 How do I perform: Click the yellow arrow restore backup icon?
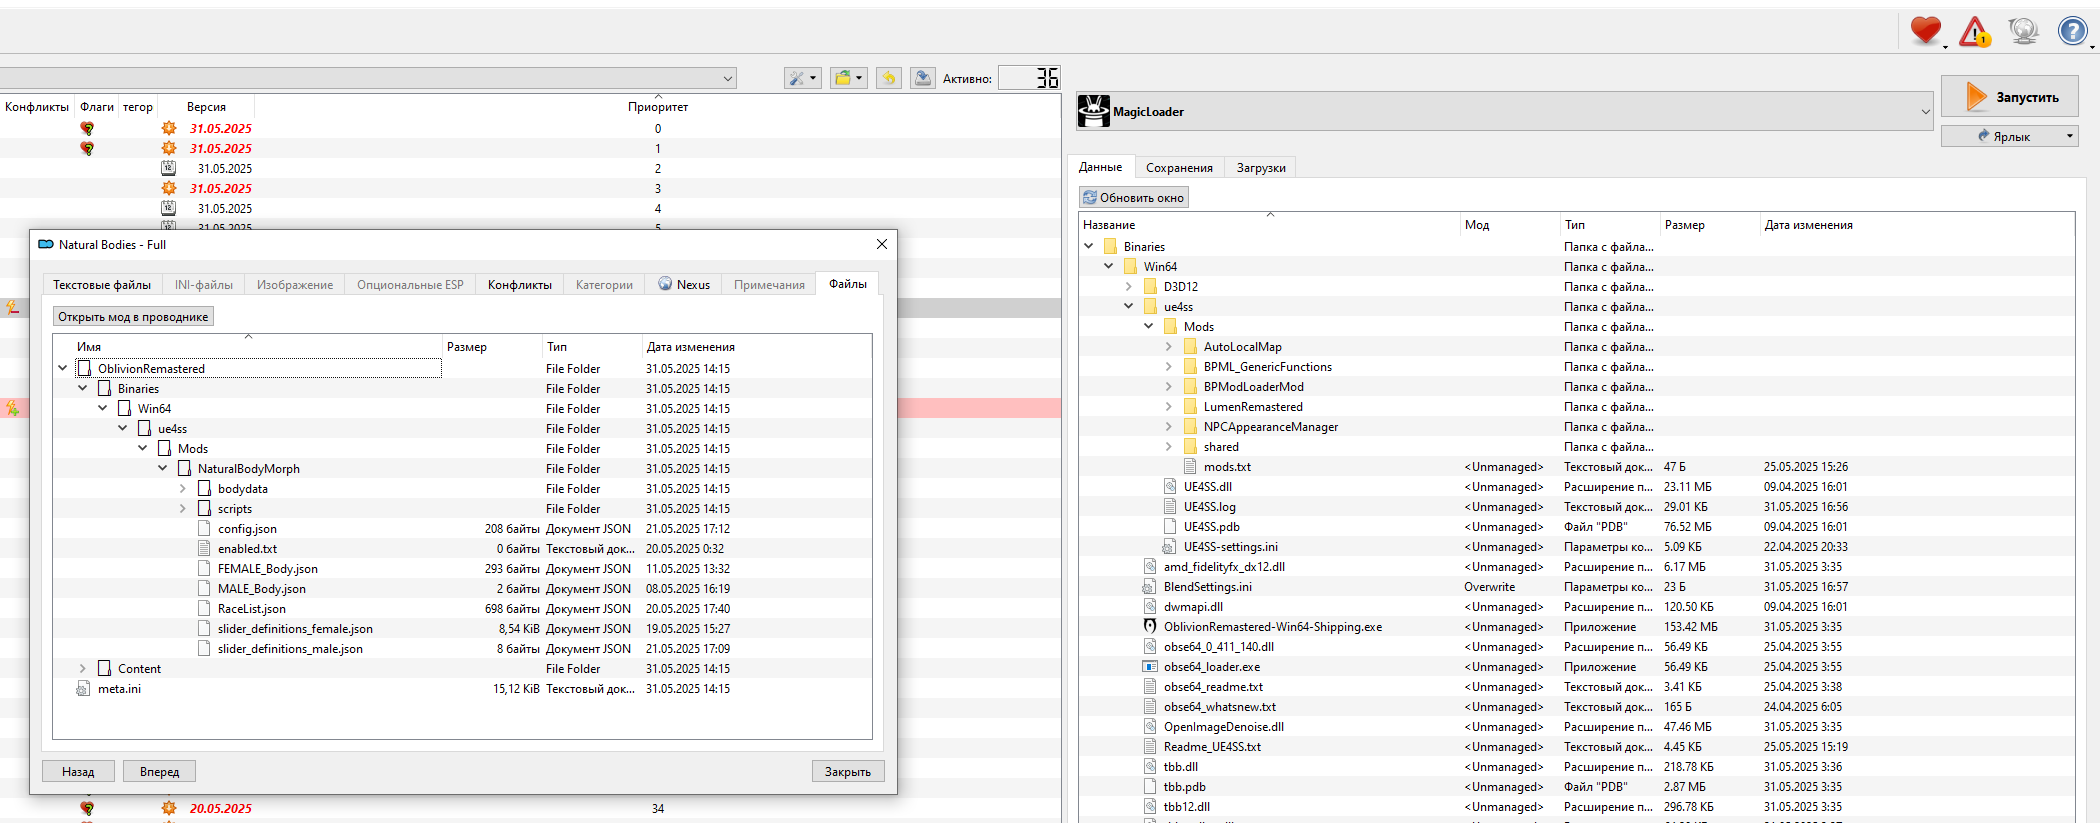pyautogui.click(x=888, y=78)
